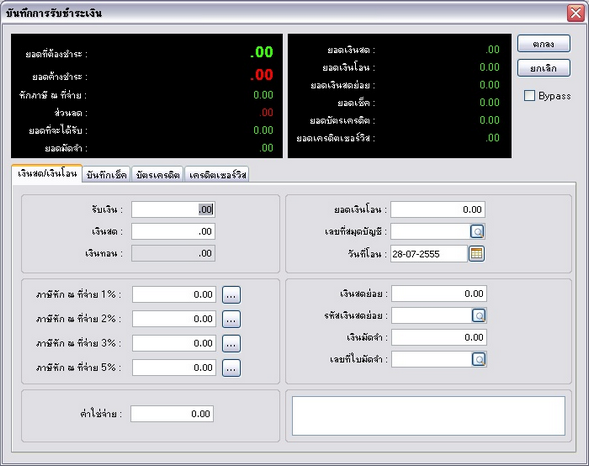This screenshot has width=589, height=466.
Task: Click the ยอดเงินโอน amount field
Action: click(x=438, y=210)
